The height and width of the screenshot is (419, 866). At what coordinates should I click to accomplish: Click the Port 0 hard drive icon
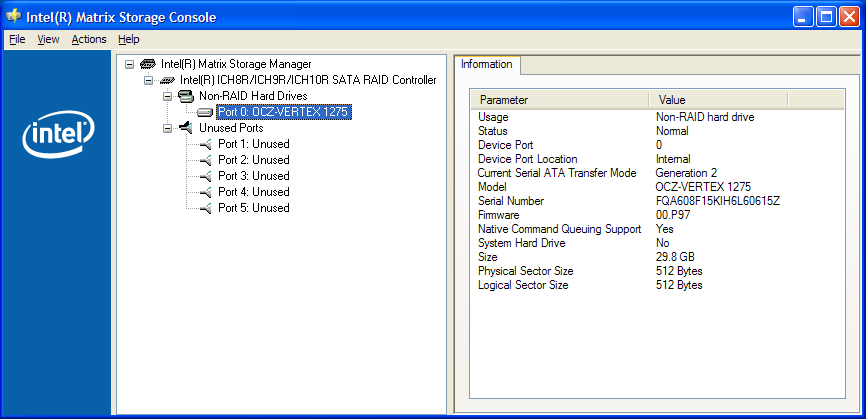[205, 113]
